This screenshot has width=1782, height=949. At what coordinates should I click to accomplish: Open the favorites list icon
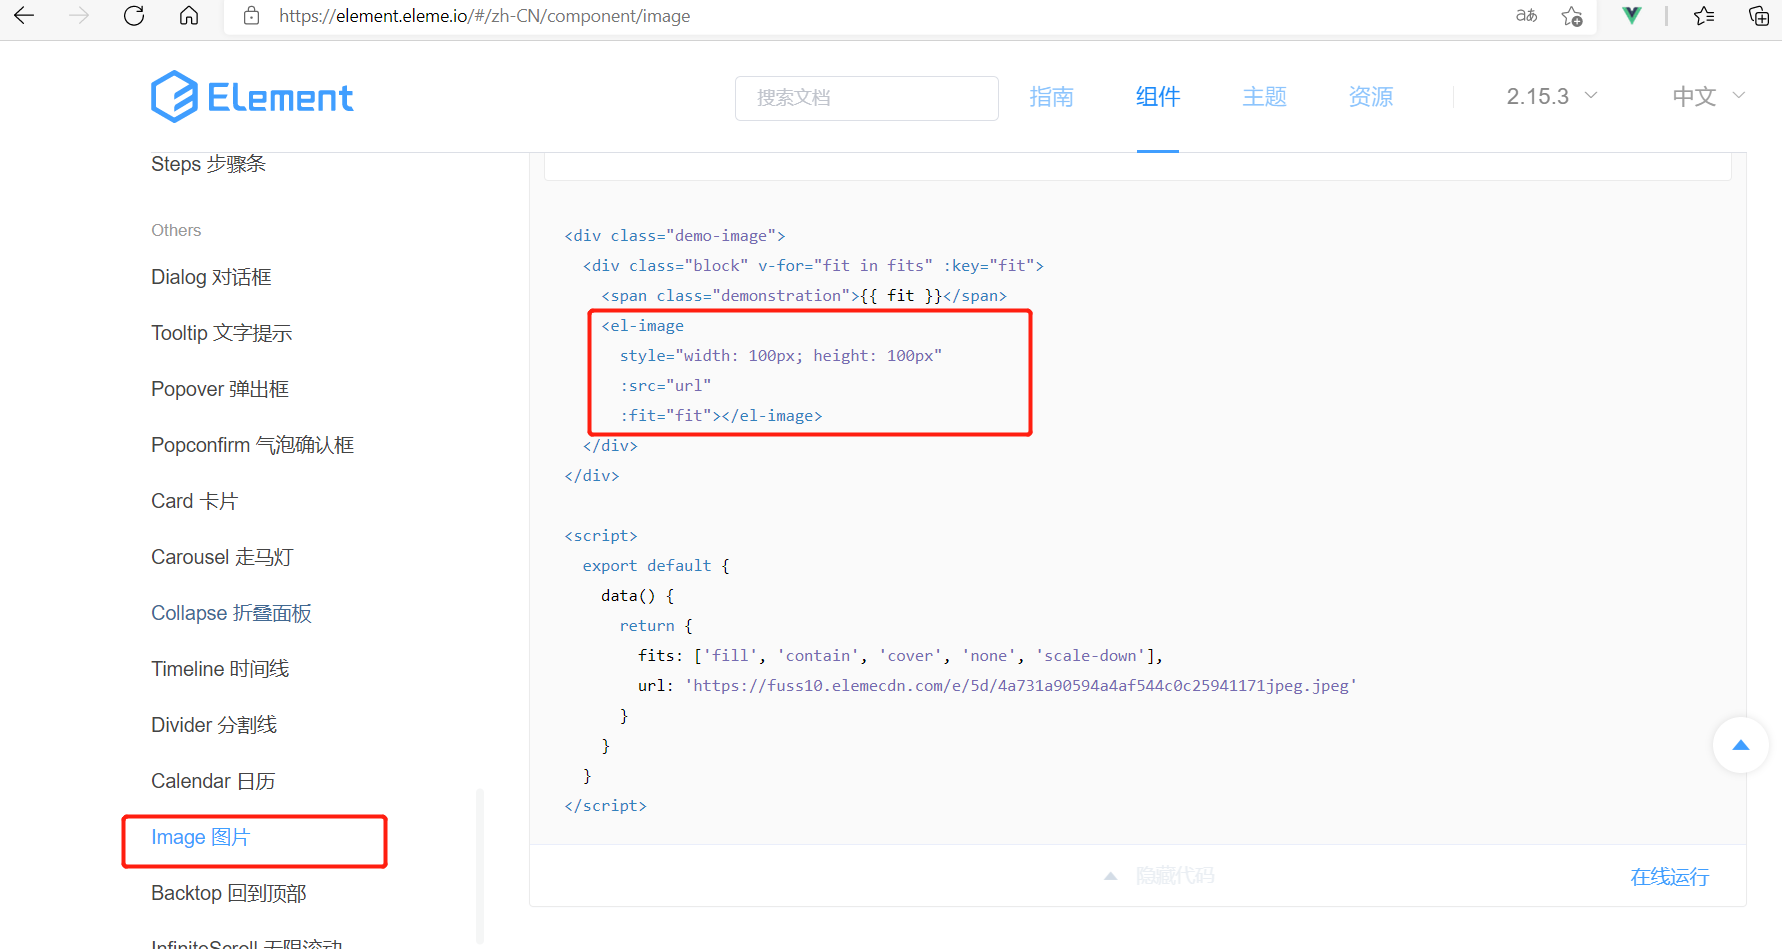[x=1704, y=16]
